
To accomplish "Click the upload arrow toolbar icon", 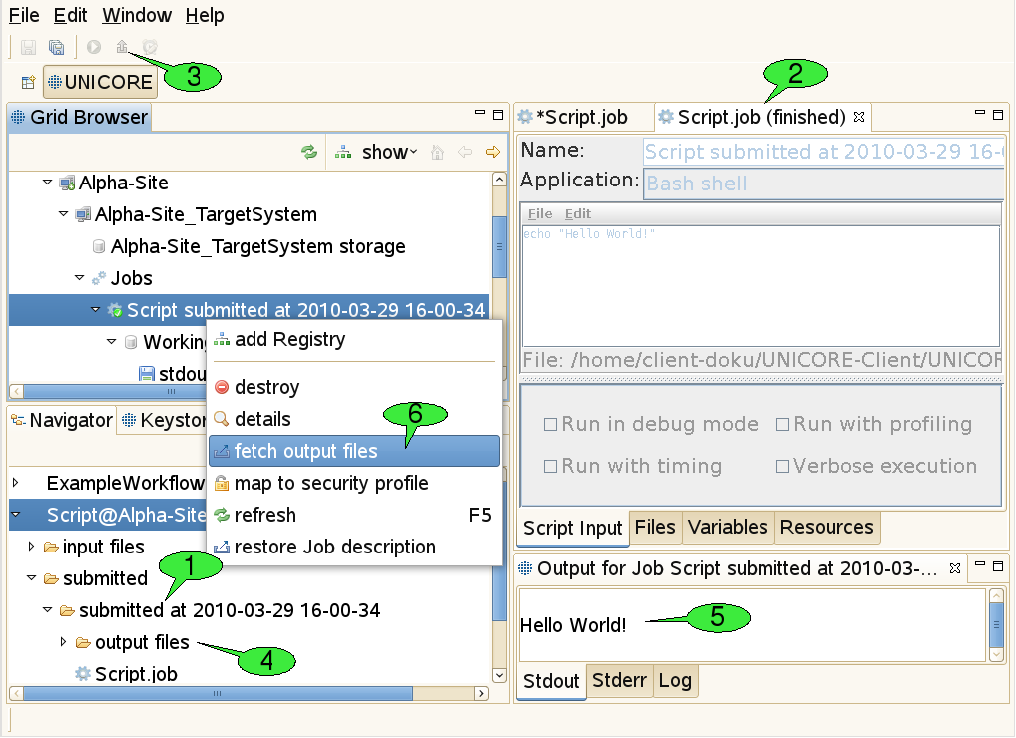I will pos(122,46).
